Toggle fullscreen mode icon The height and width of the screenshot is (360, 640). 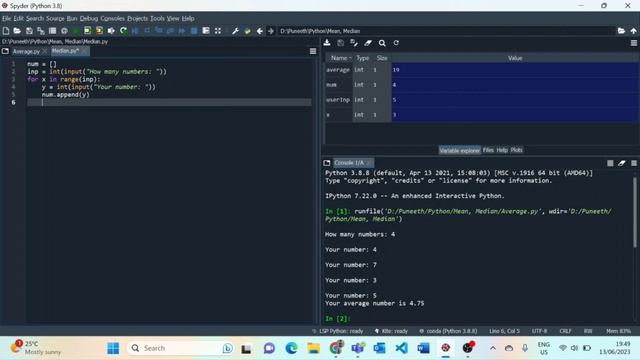[218, 31]
